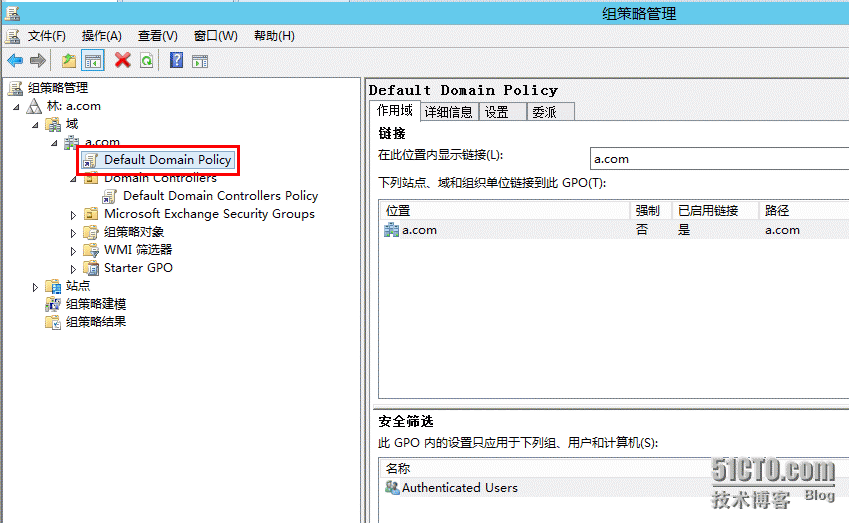The width and height of the screenshot is (849, 523).
Task: Open the 文件(F) menu
Action: (47, 36)
